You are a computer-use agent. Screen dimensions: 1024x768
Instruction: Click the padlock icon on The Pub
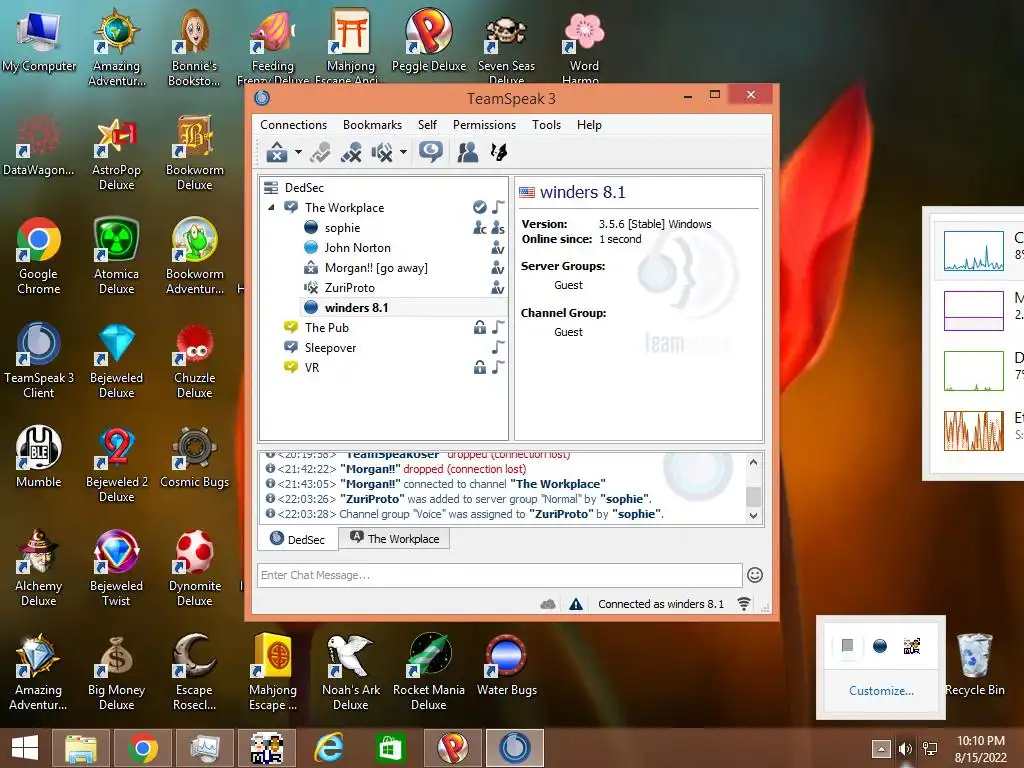pos(480,327)
